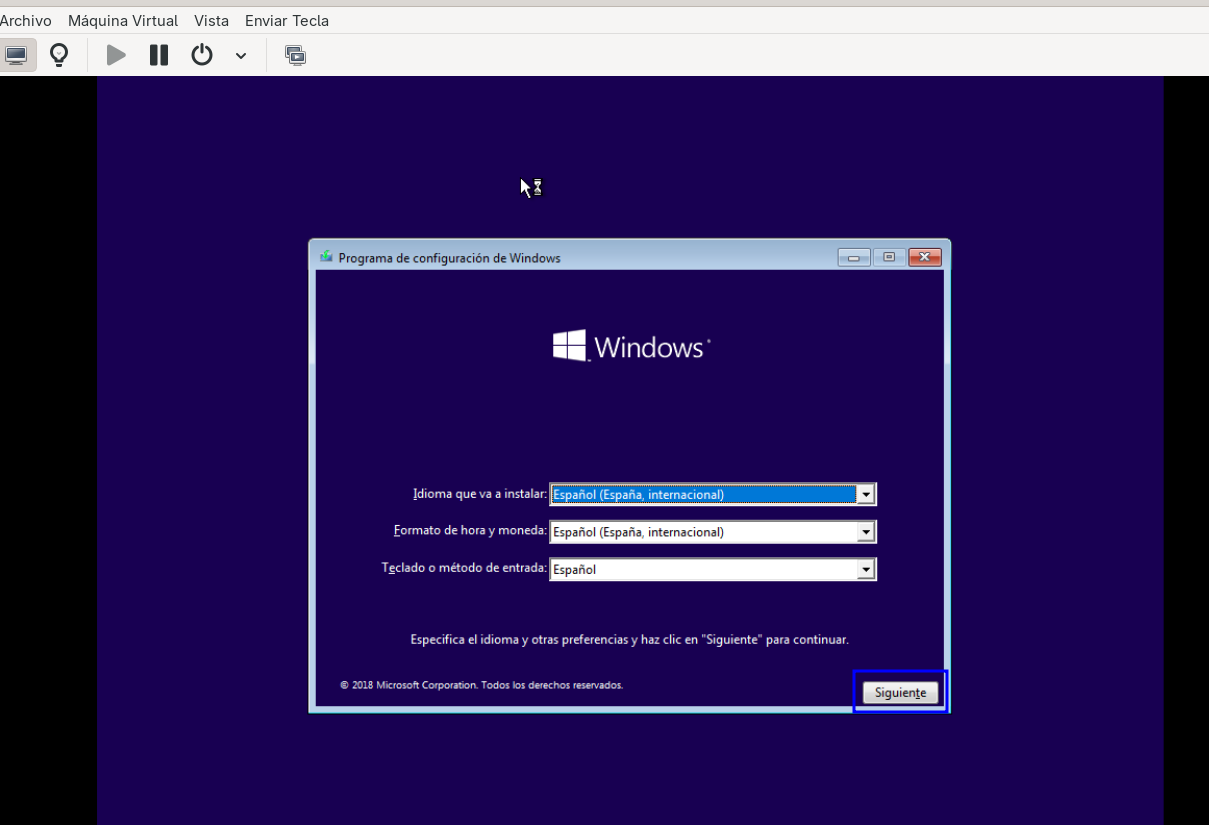Expand shutdown options arrow in toolbar

click(241, 56)
